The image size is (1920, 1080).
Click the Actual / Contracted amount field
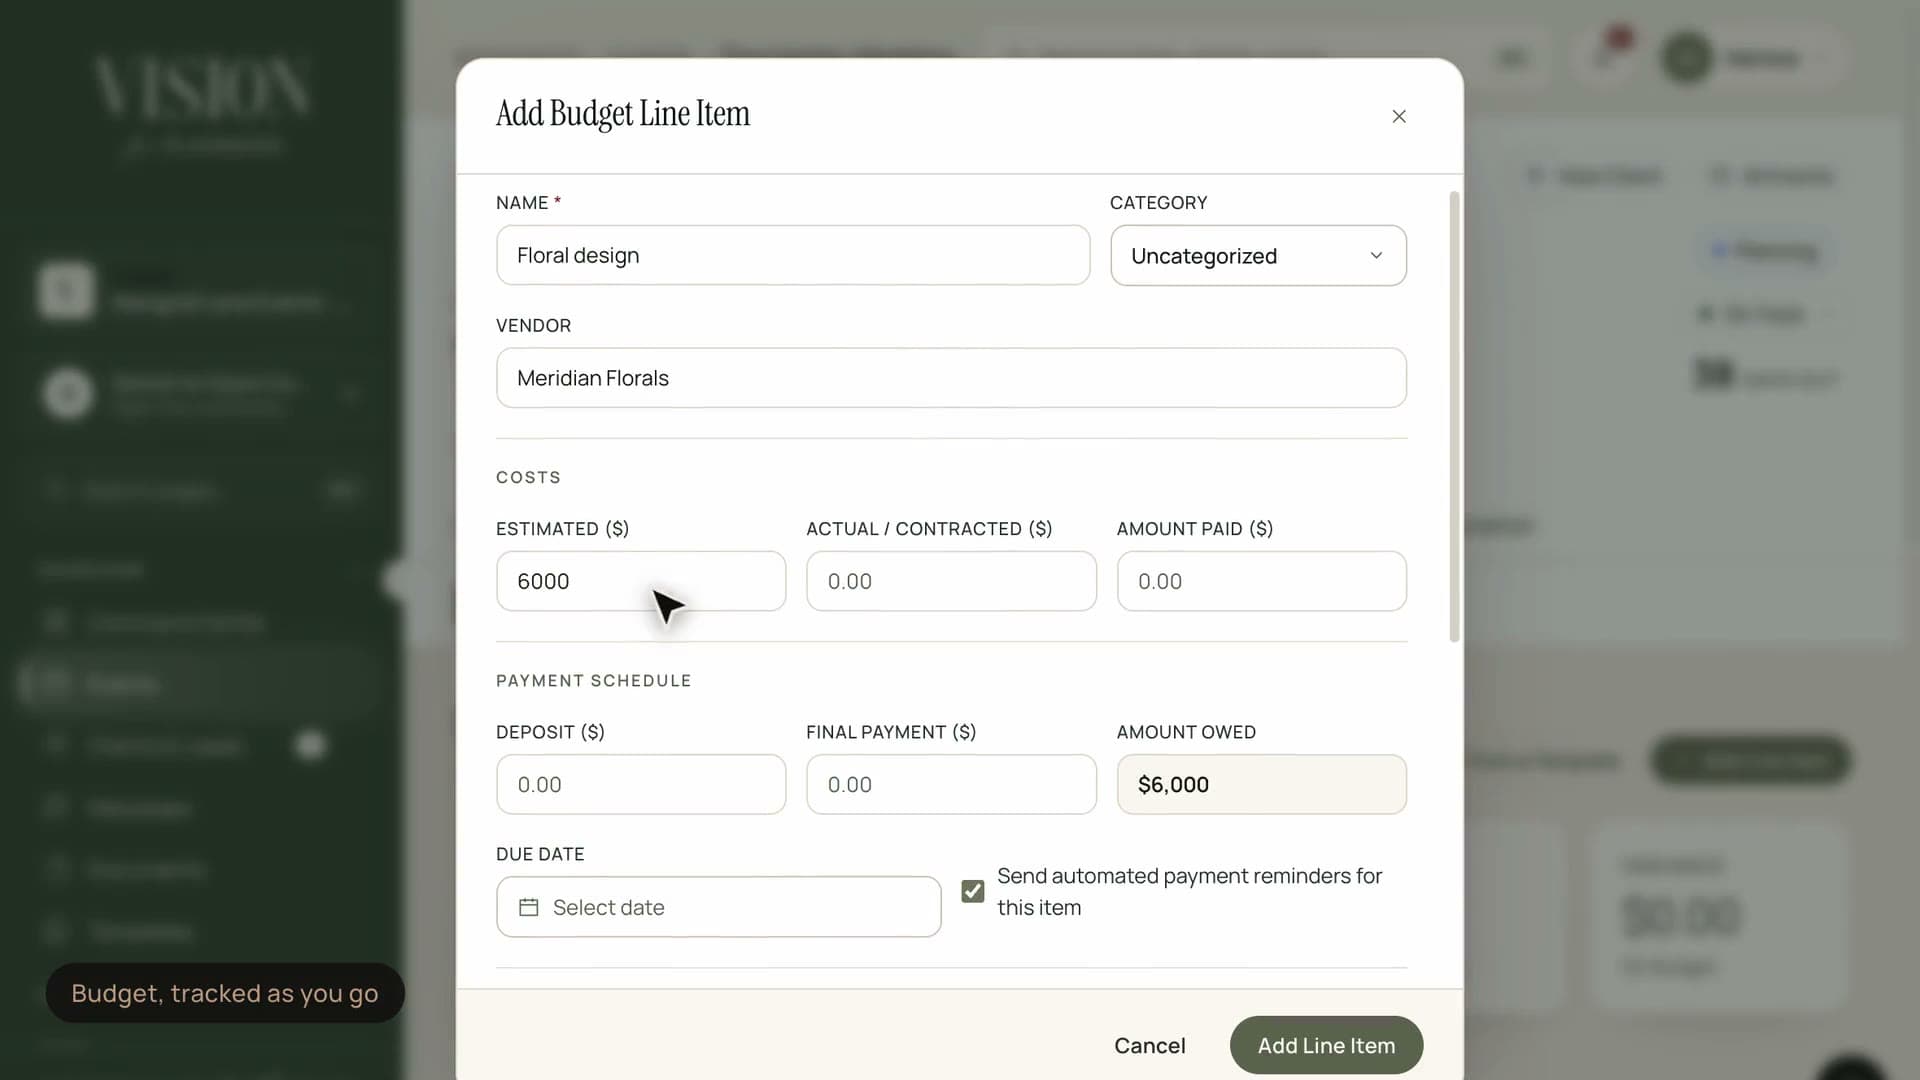tap(951, 581)
